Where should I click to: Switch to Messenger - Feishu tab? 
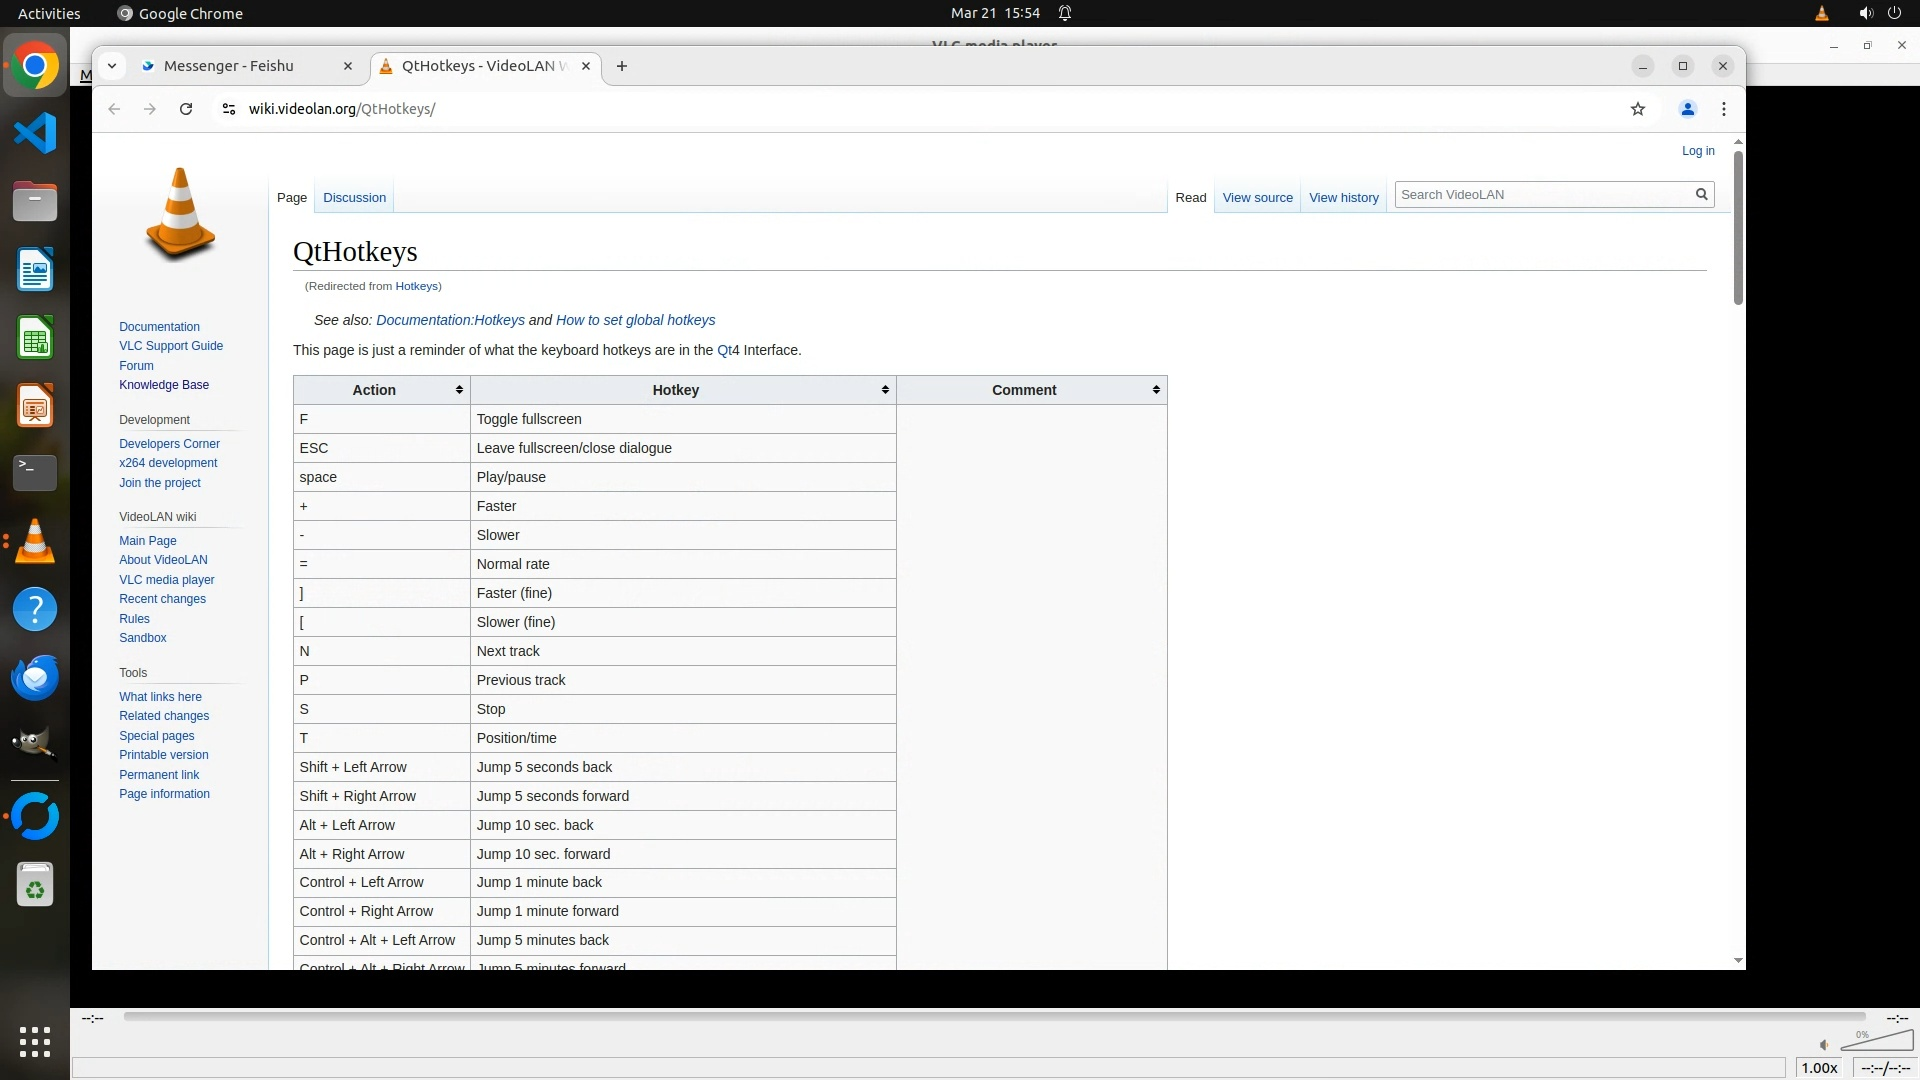click(x=229, y=66)
